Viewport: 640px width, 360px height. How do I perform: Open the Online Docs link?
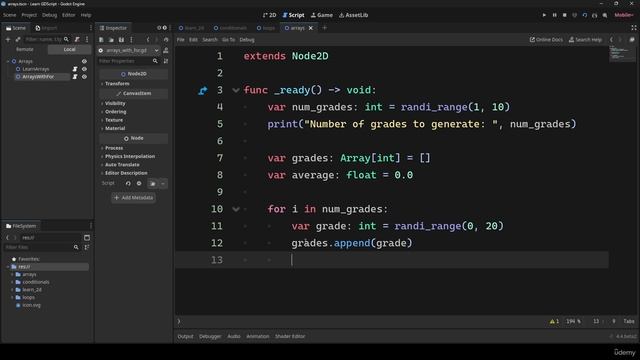546,40
